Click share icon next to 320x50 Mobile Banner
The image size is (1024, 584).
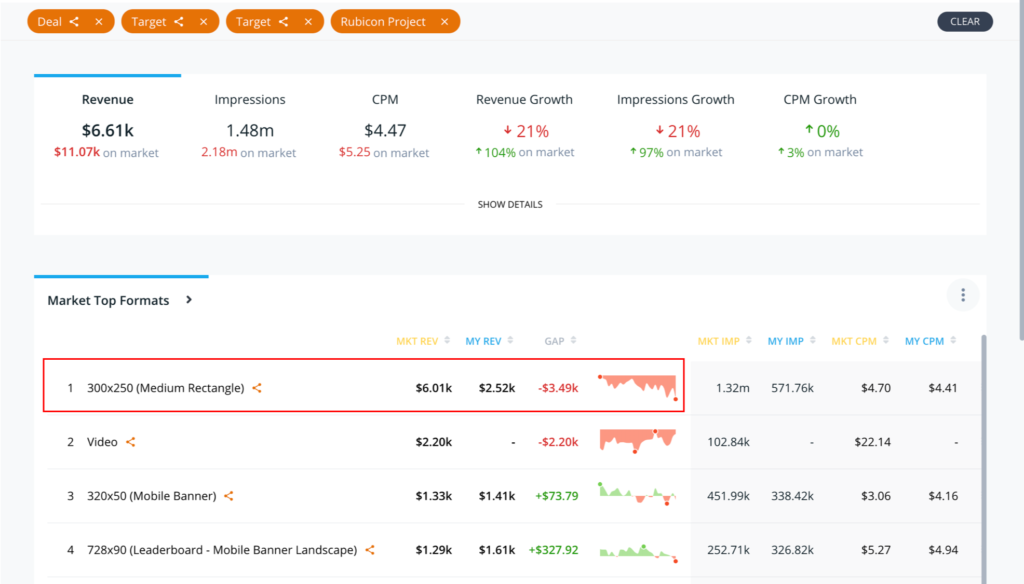point(229,496)
